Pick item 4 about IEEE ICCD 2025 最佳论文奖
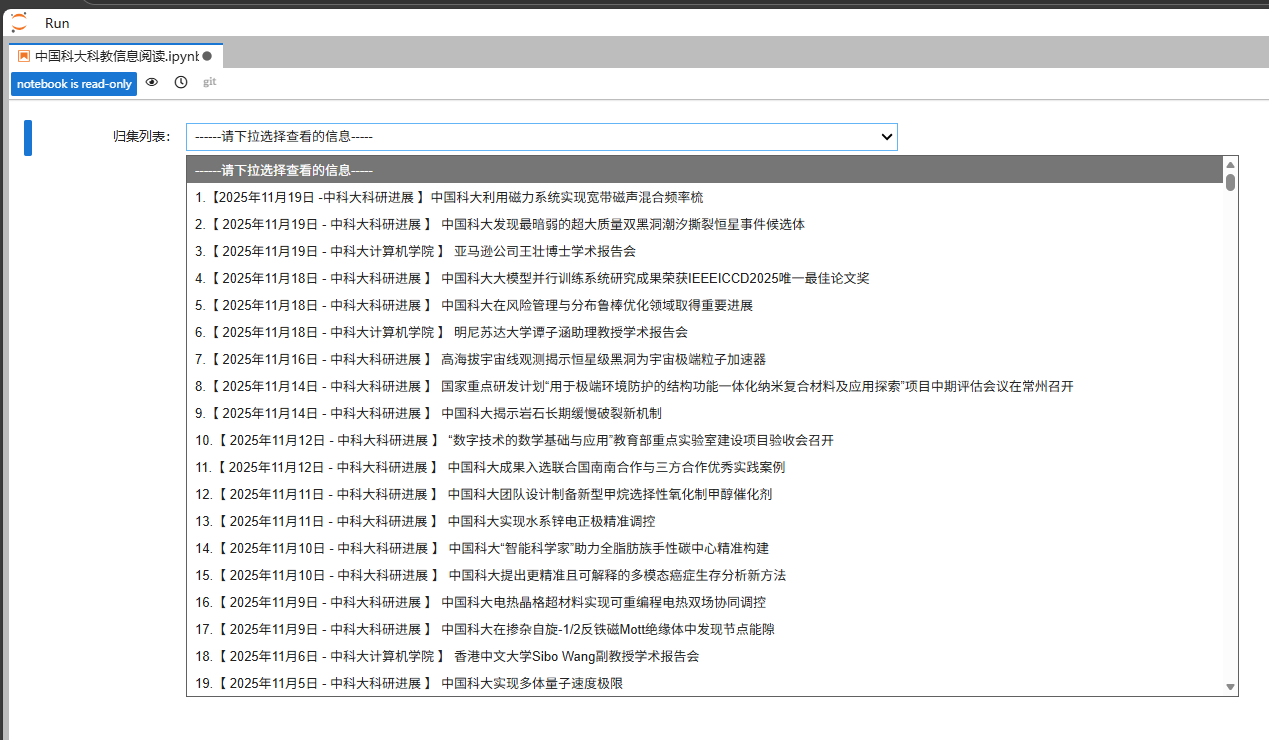The height and width of the screenshot is (740, 1269). point(705,278)
